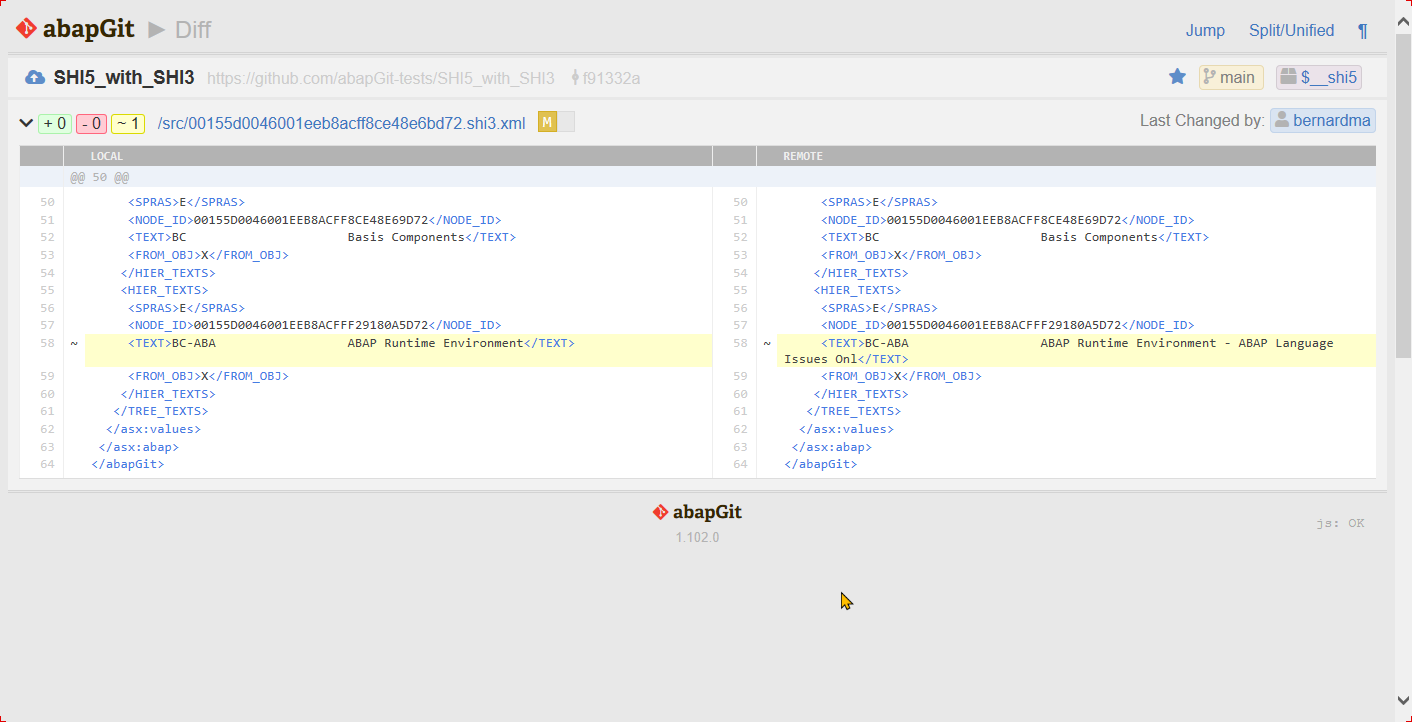1412x722 pixels.
Task: Toggle hidden characters pilcrow symbol
Action: 1362,31
